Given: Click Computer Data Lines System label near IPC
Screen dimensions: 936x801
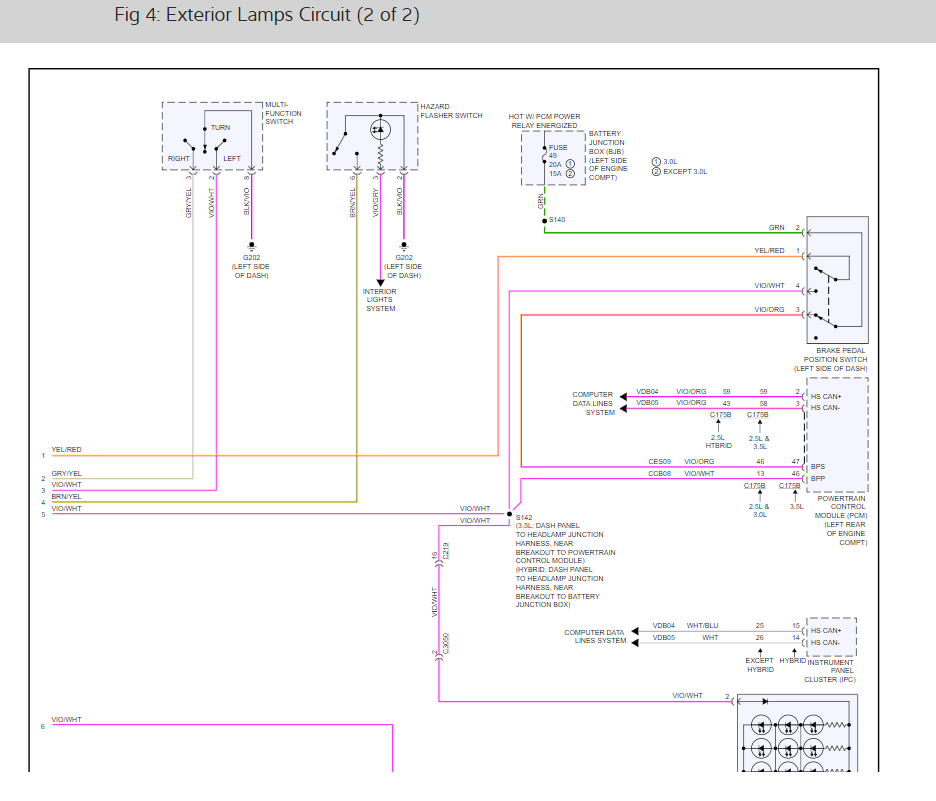Looking at the screenshot, I should [x=594, y=636].
